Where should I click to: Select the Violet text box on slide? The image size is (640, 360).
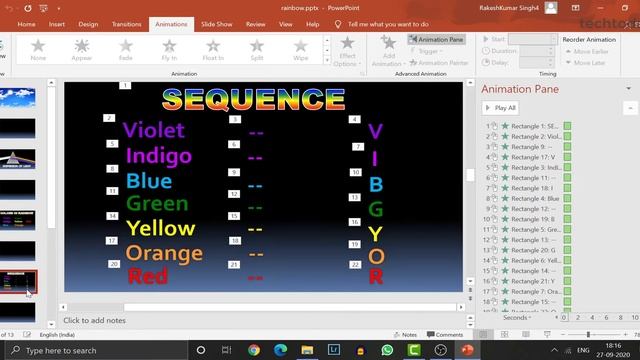[153, 130]
